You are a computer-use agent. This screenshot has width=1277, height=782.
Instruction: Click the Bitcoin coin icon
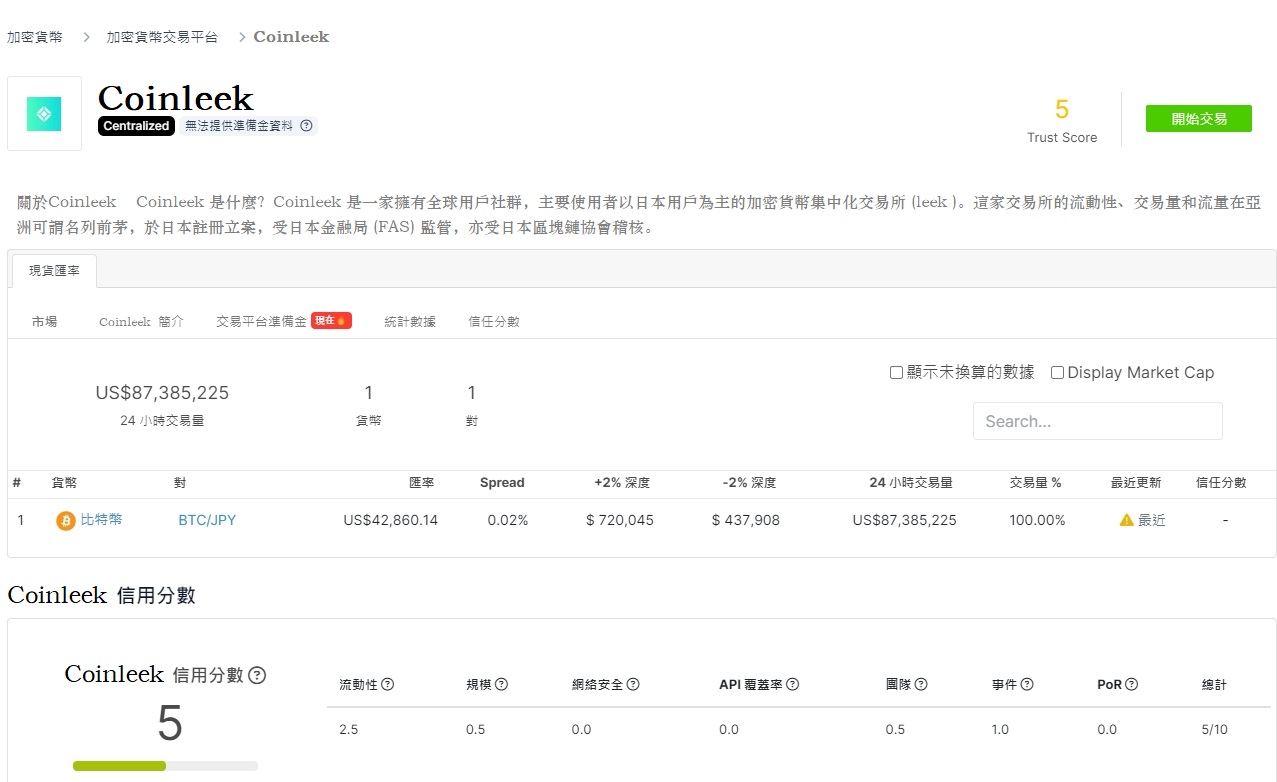[66, 521]
